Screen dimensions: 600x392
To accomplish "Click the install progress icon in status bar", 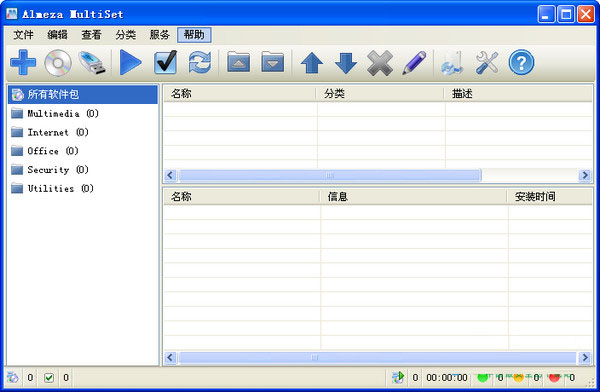I will [398, 377].
